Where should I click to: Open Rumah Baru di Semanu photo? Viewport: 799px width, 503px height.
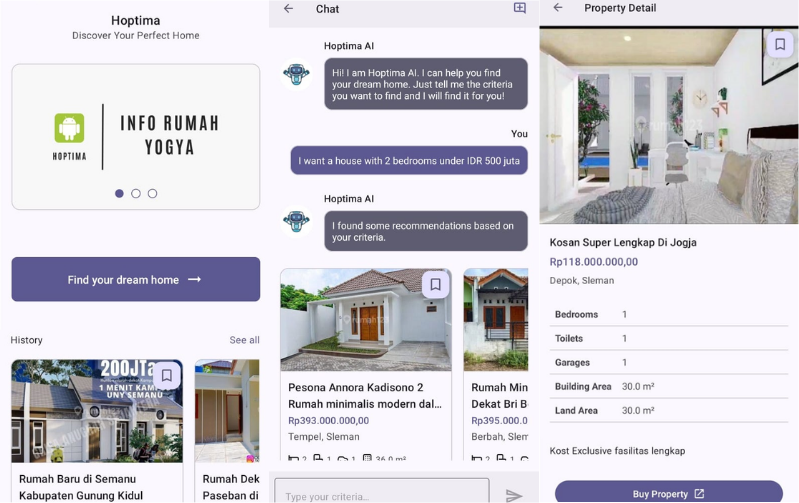pos(97,411)
